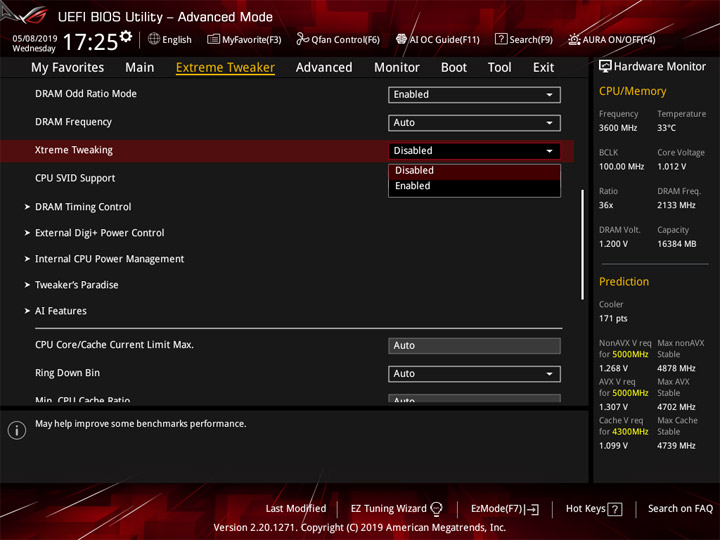Expand Internal CPU Power Management
This screenshot has height=540, width=720.
click(109, 259)
